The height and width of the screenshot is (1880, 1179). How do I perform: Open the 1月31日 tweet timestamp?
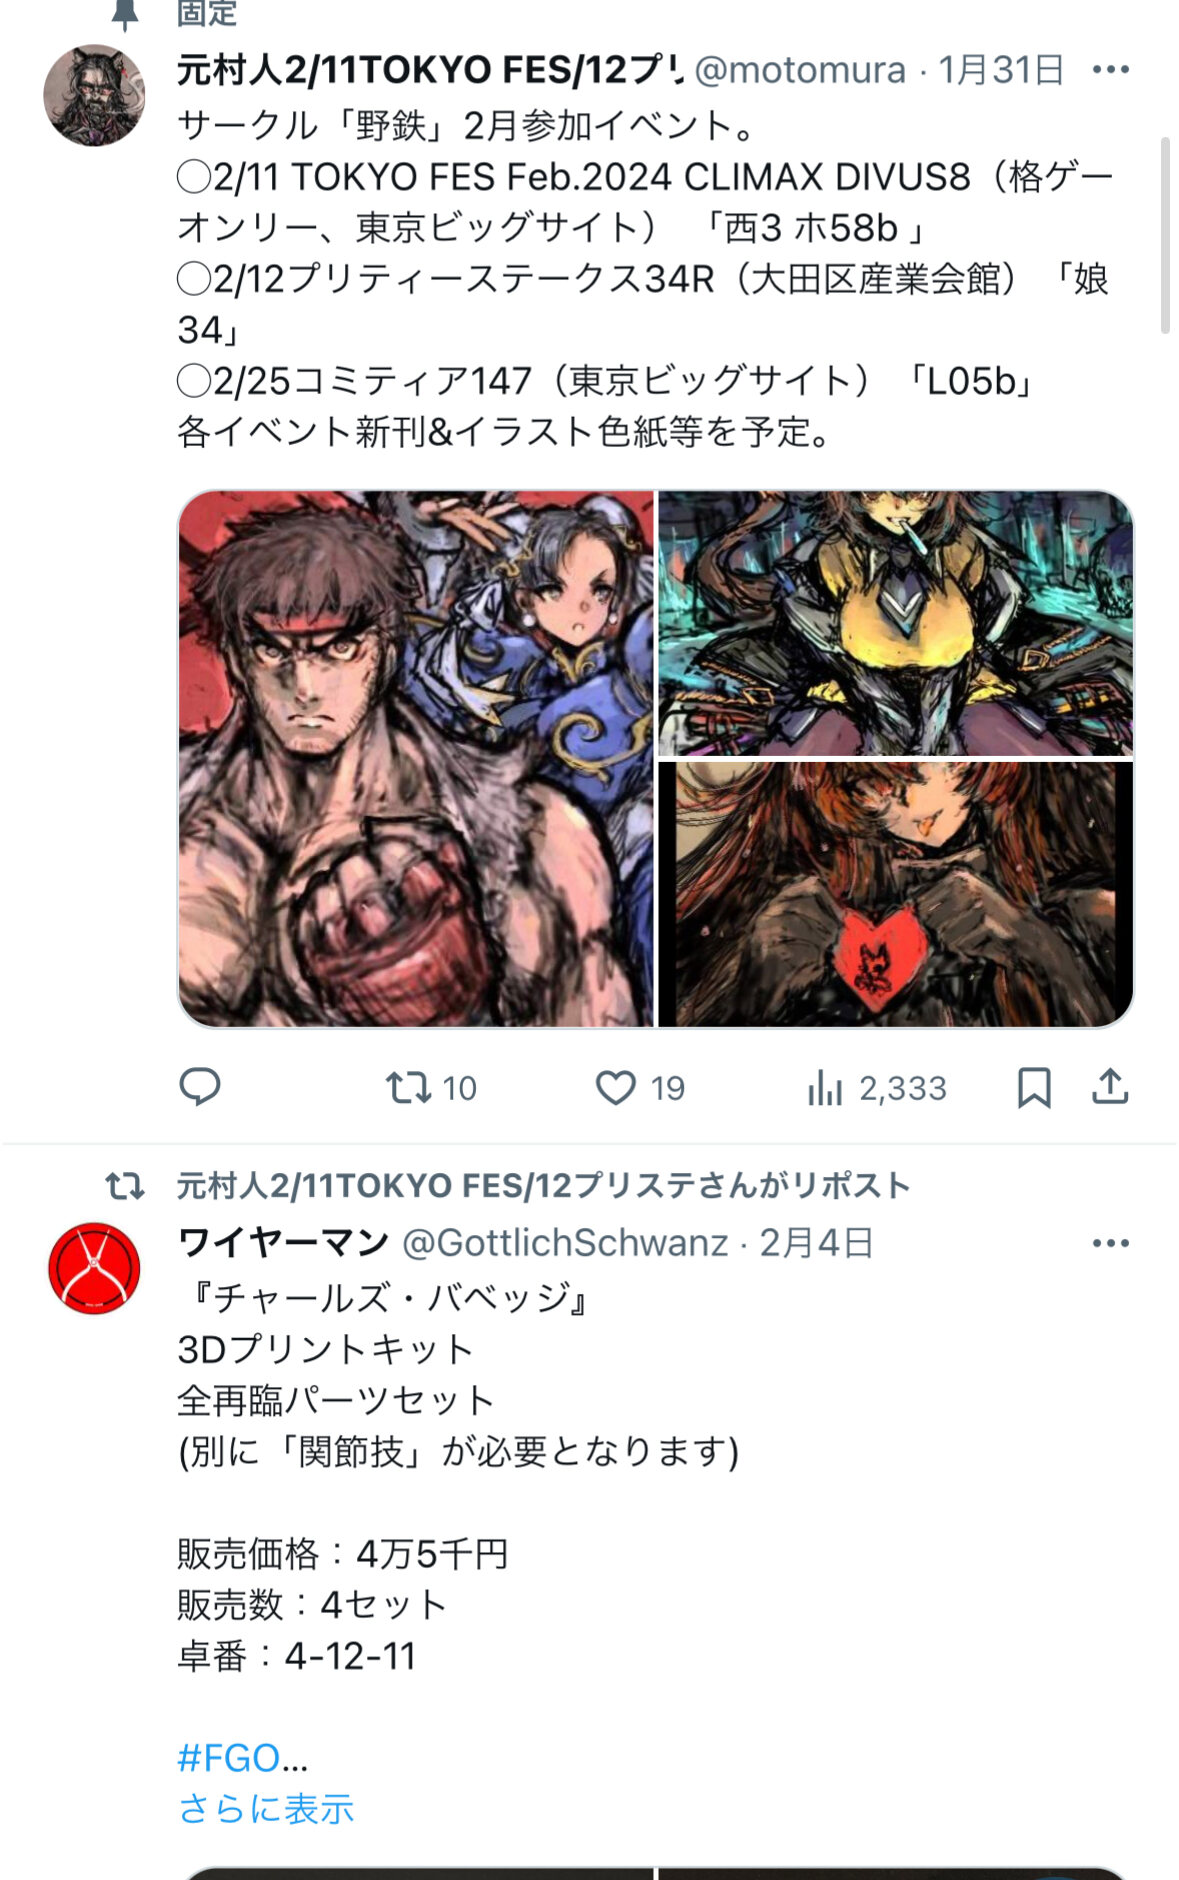point(1001,70)
